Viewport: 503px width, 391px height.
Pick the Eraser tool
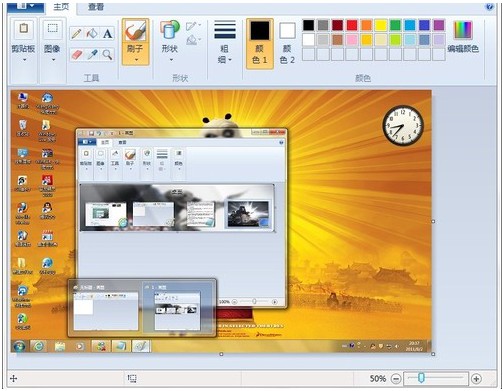coord(76,54)
